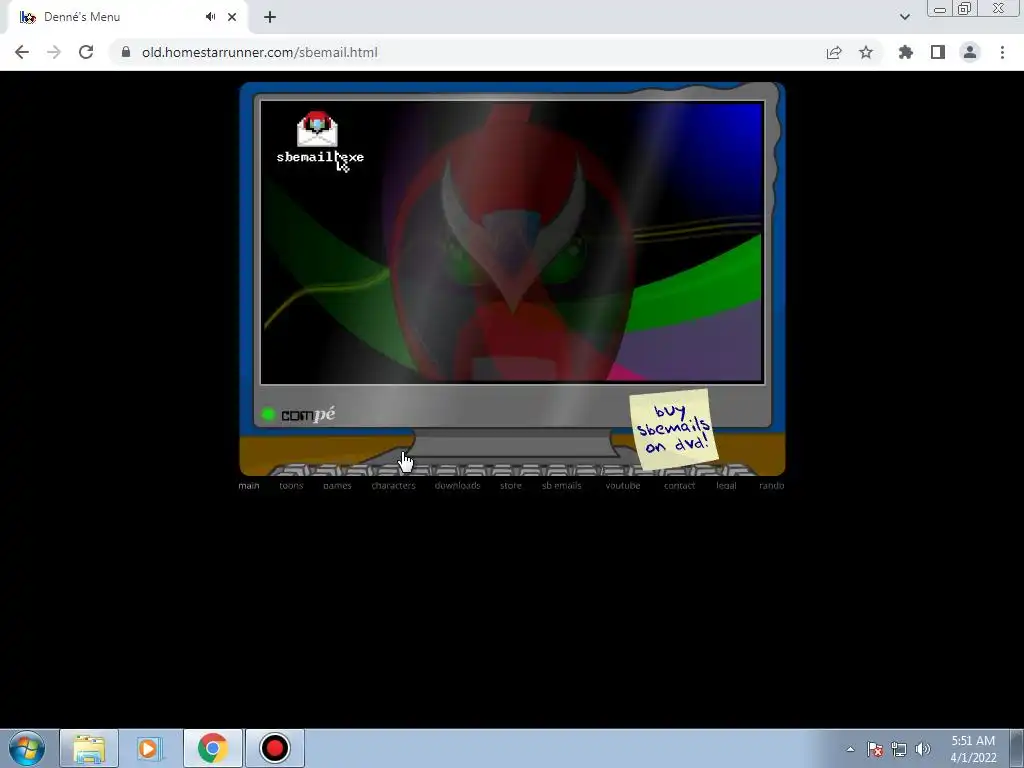Reload the current page
The image size is (1024, 768).
86,52
